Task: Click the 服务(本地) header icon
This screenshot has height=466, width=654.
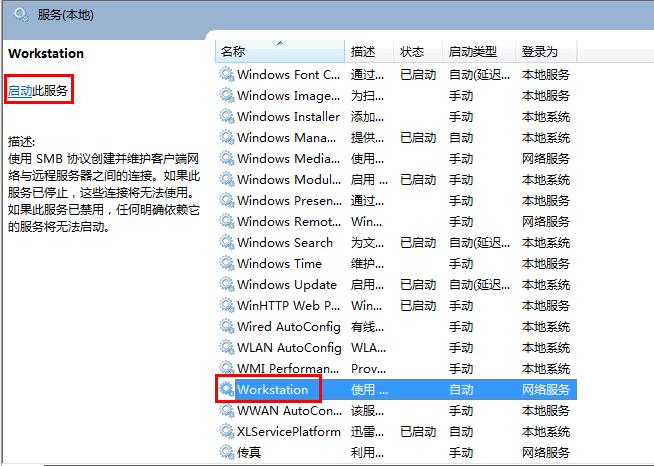Action: [x=21, y=15]
